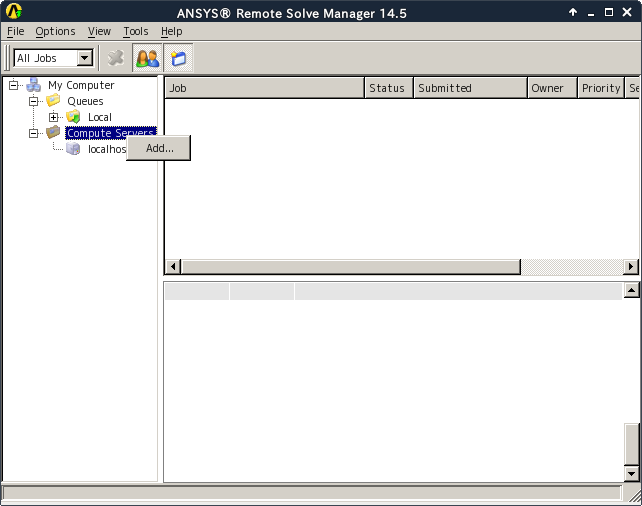The height and width of the screenshot is (506, 642).
Task: Click the Local queue icon
Action: (74, 117)
